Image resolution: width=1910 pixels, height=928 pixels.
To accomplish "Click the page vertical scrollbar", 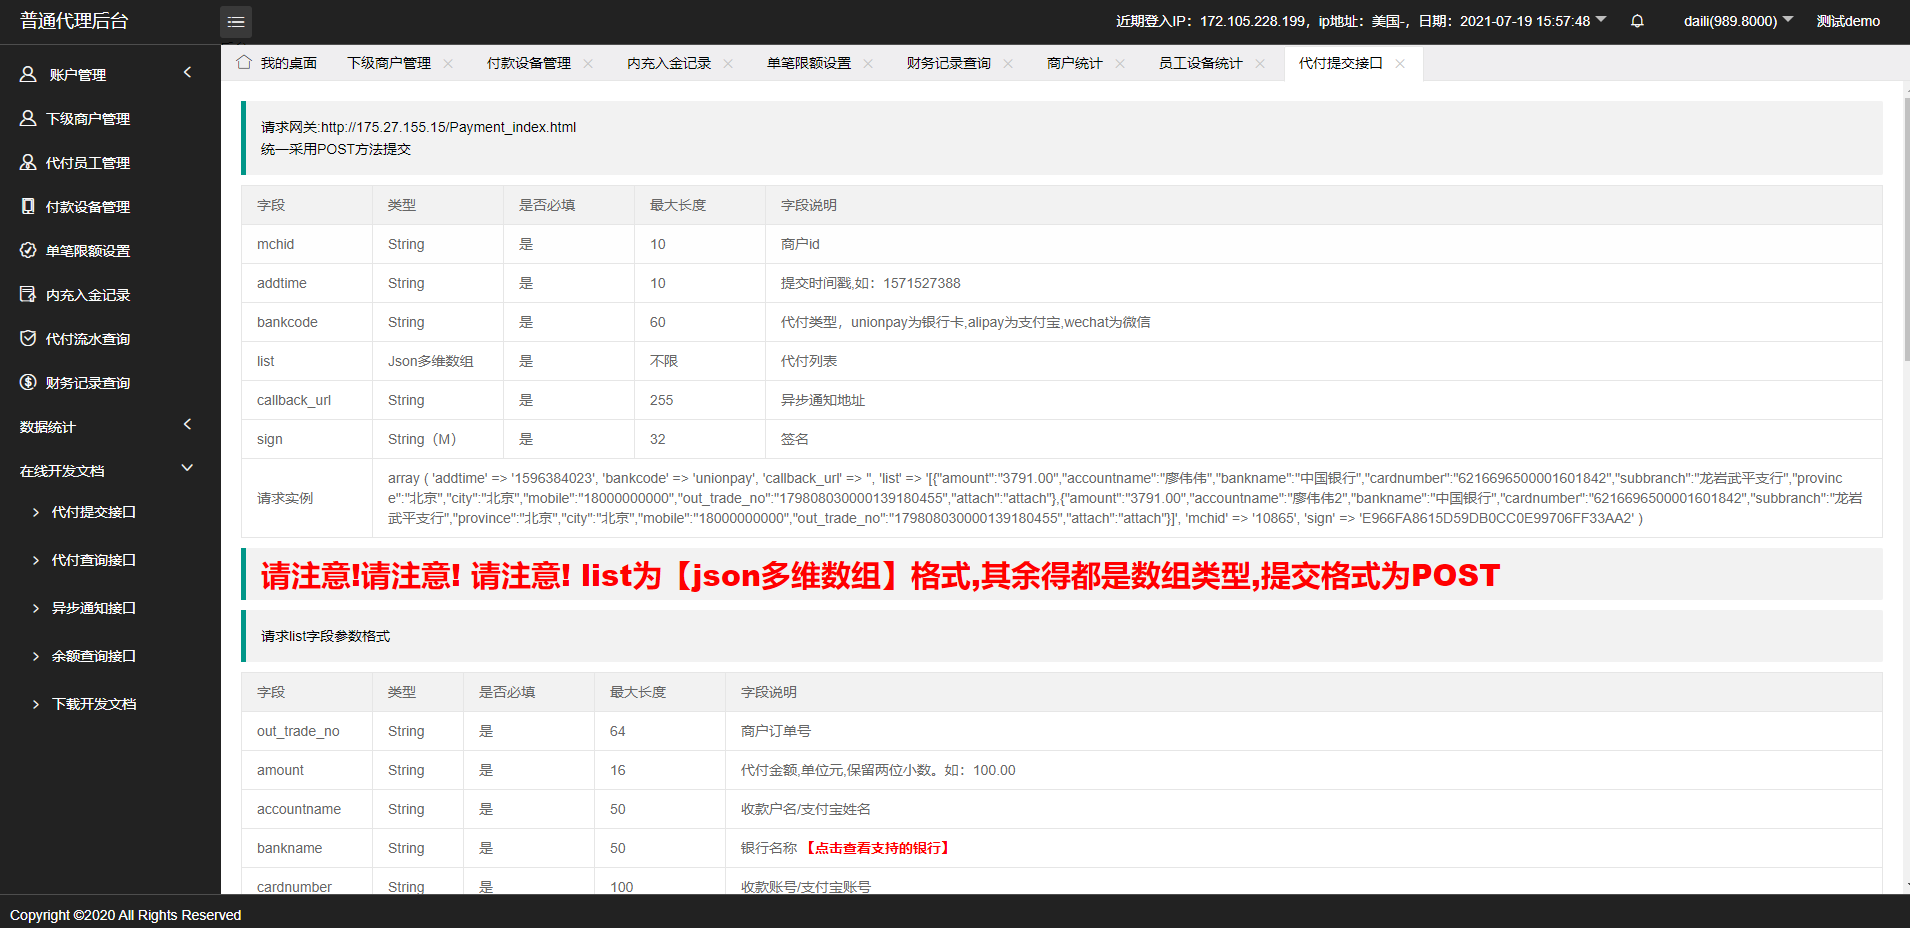I will (x=1906, y=230).
